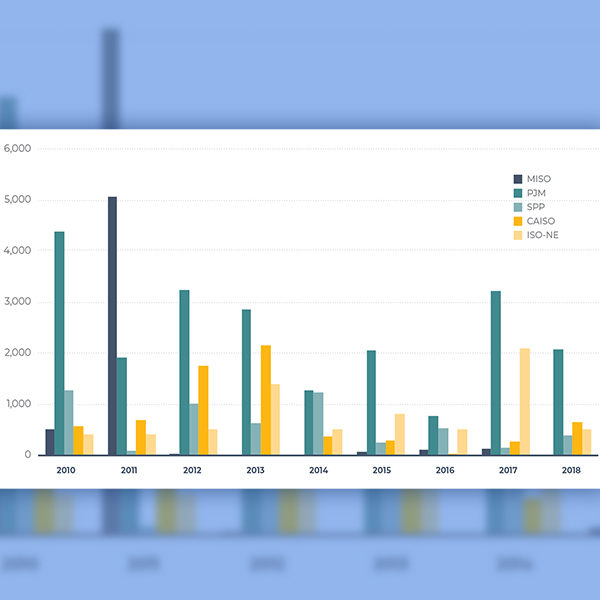Image resolution: width=600 pixels, height=600 pixels.
Task: Select the PJM legend label
Action: click(536, 193)
